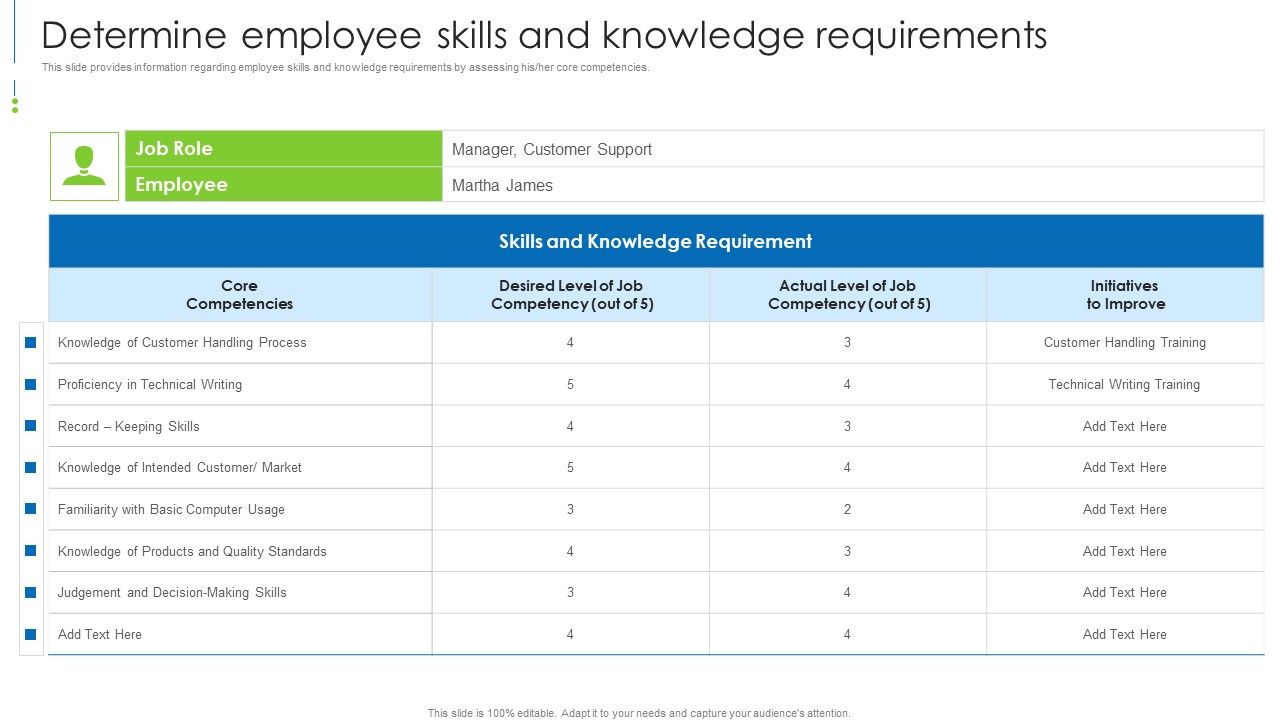
Task: Select Record – Keeping Skills cell
Action: (240, 426)
